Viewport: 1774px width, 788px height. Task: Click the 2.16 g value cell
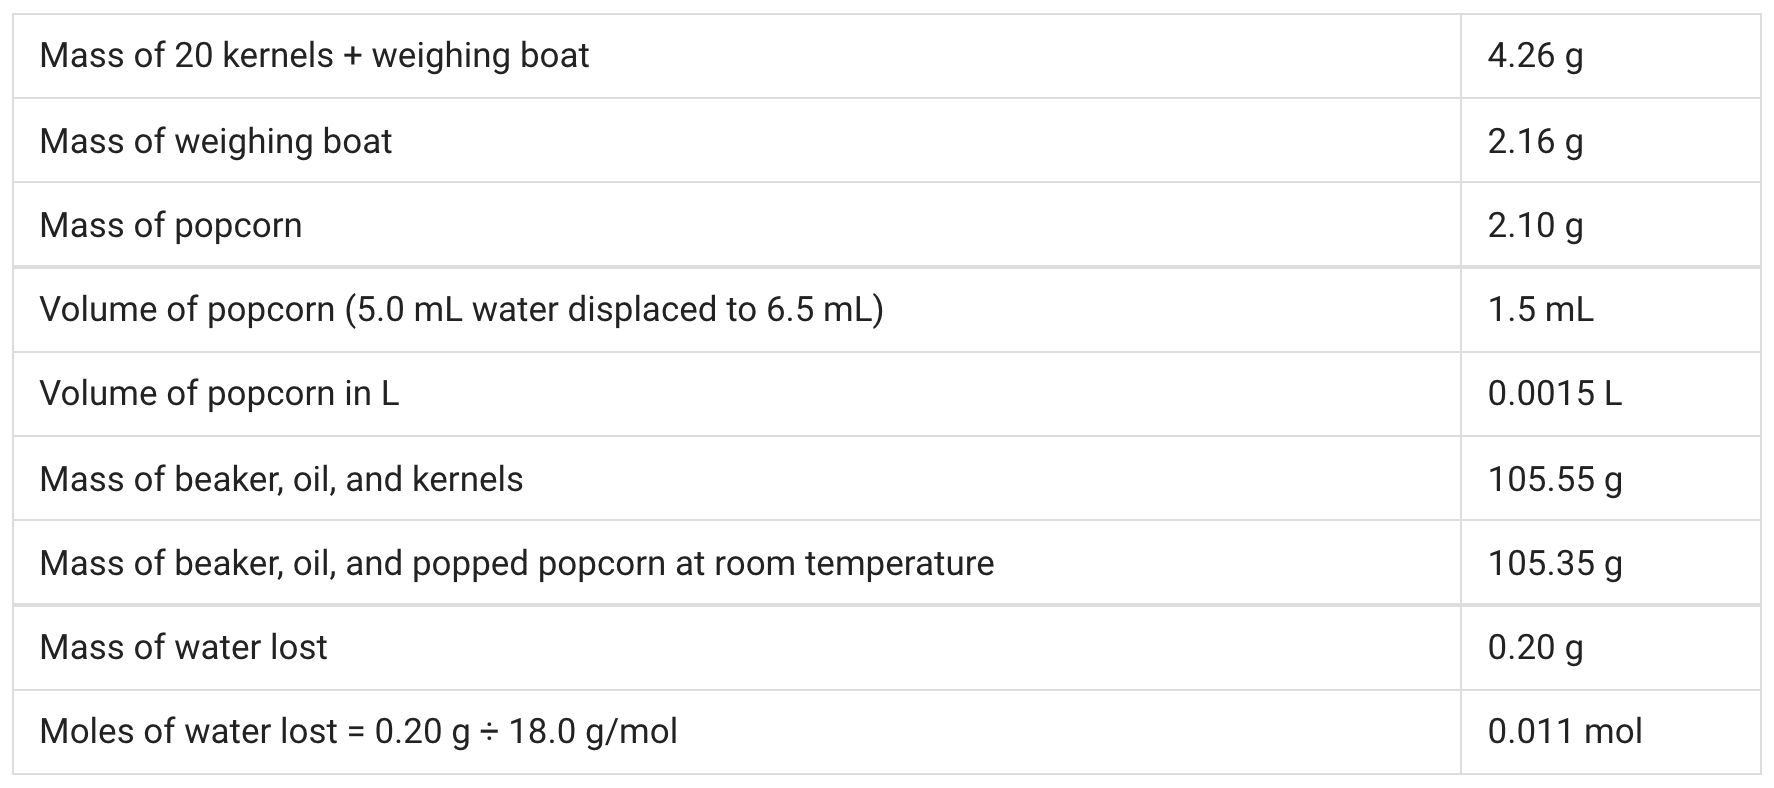tap(1611, 140)
